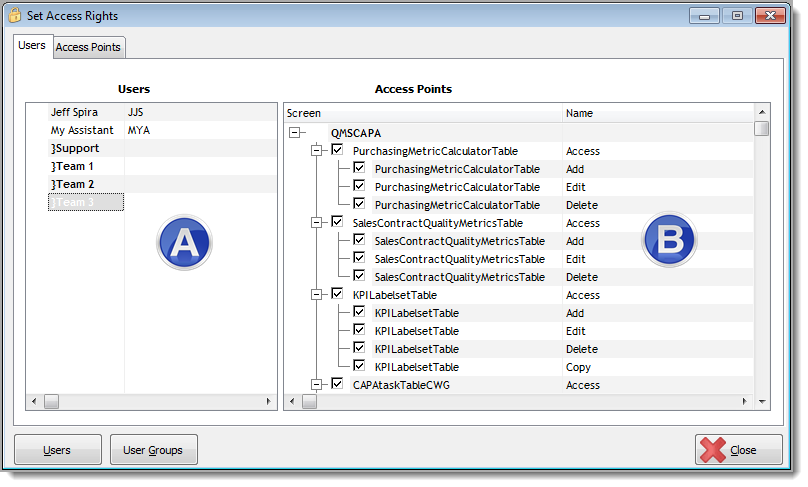Click the Users list right scroll arrow
The width and height of the screenshot is (808, 487).
269,401
